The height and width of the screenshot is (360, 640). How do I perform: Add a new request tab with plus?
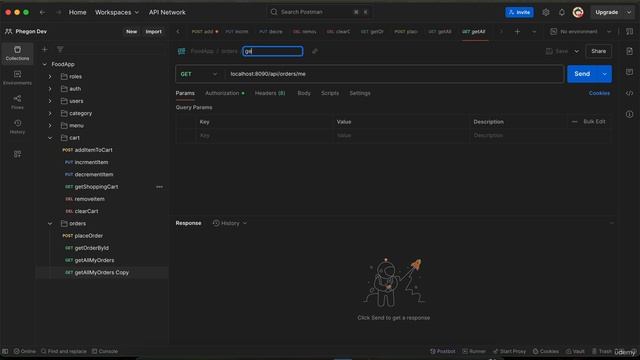point(517,31)
